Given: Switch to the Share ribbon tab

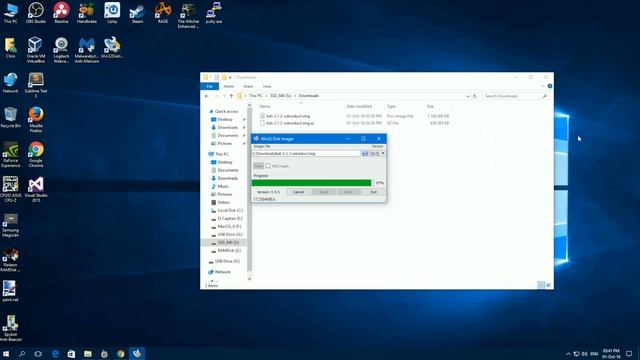Looking at the screenshot, I should [248, 86].
